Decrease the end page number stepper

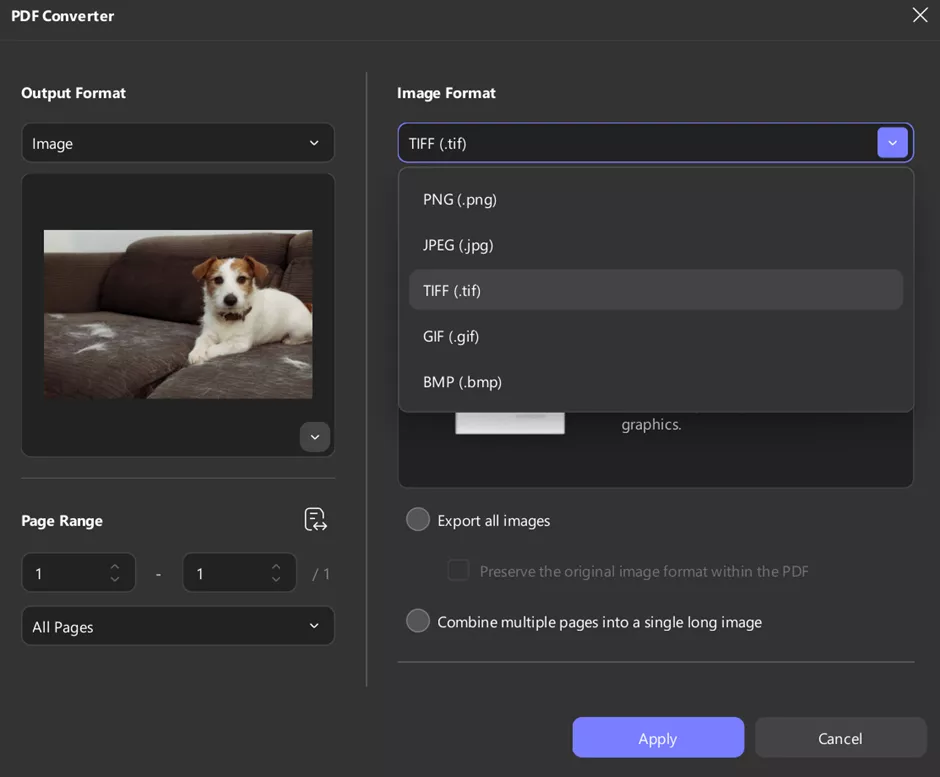click(x=276, y=580)
